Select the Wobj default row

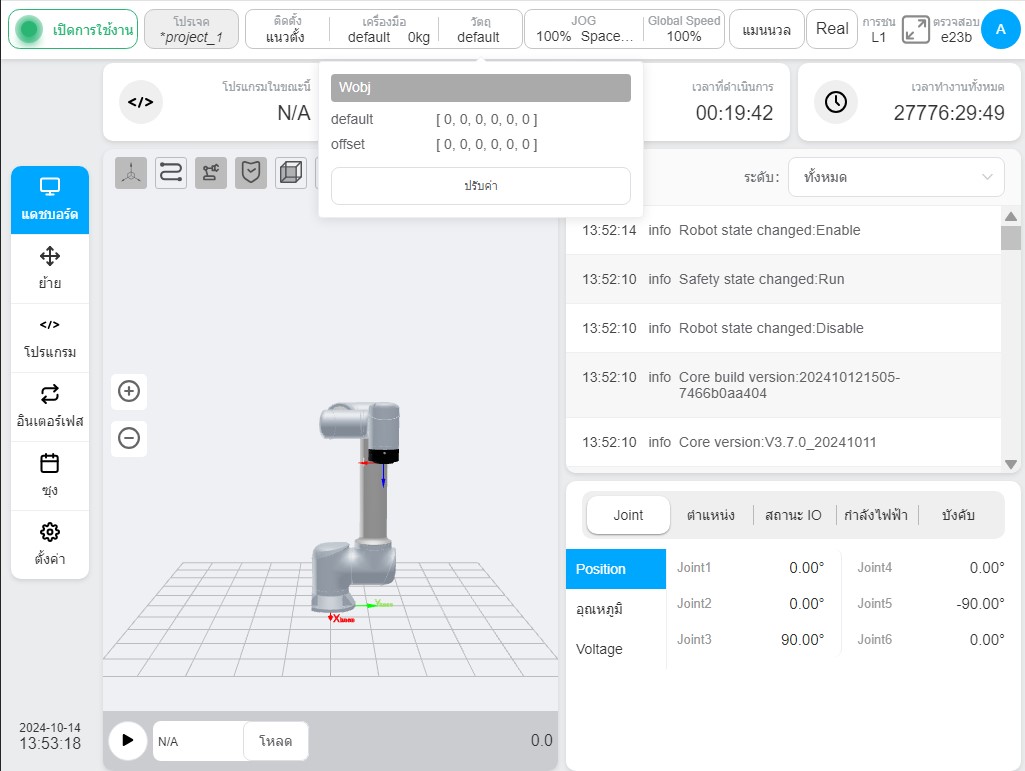pyautogui.click(x=480, y=119)
